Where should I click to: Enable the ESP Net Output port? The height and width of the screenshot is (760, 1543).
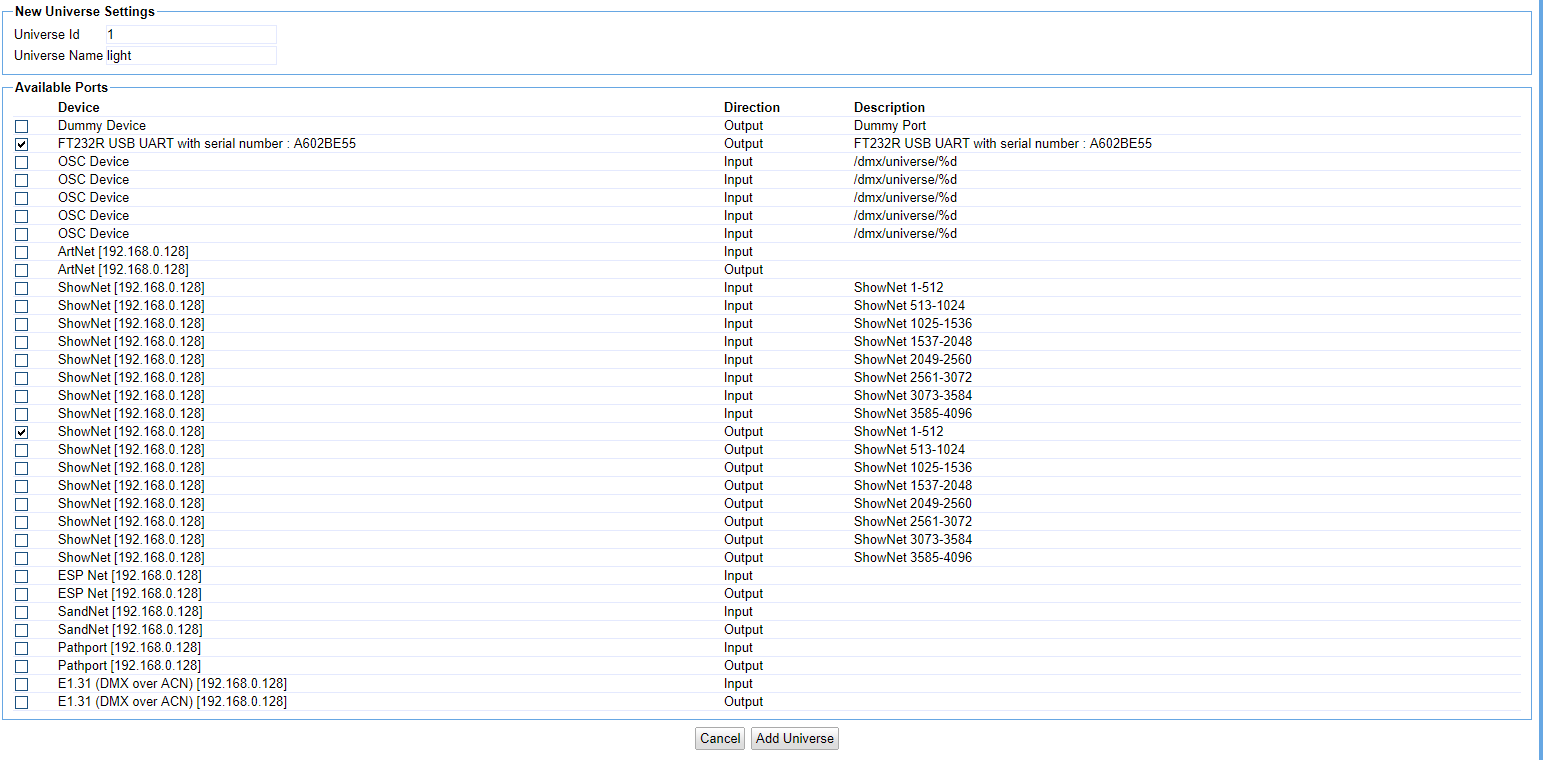click(x=21, y=594)
